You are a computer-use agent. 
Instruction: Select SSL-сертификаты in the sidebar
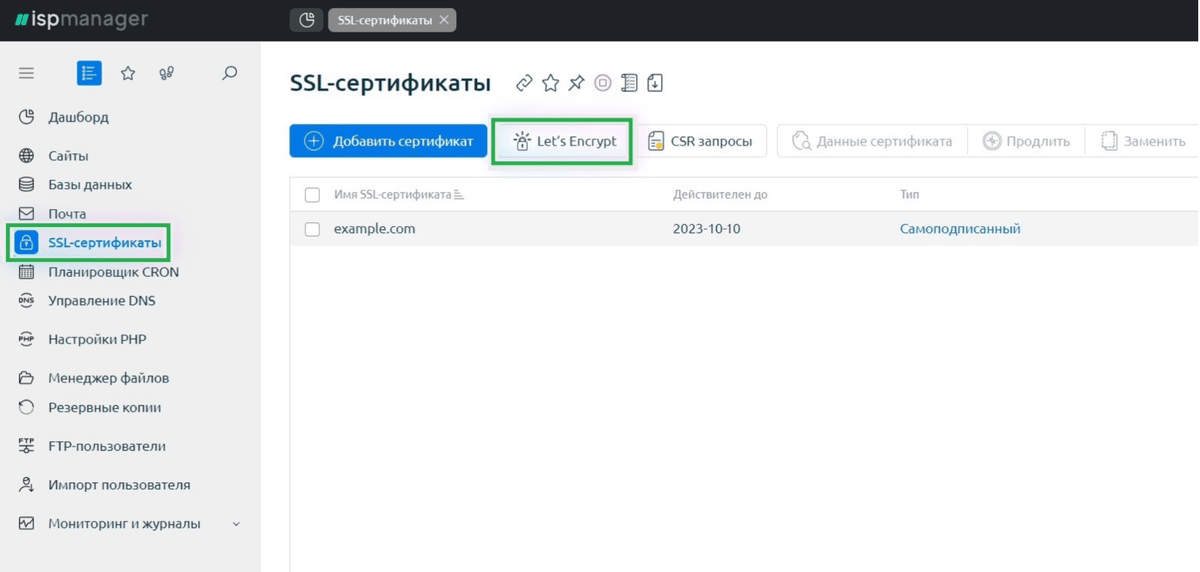tap(89, 243)
